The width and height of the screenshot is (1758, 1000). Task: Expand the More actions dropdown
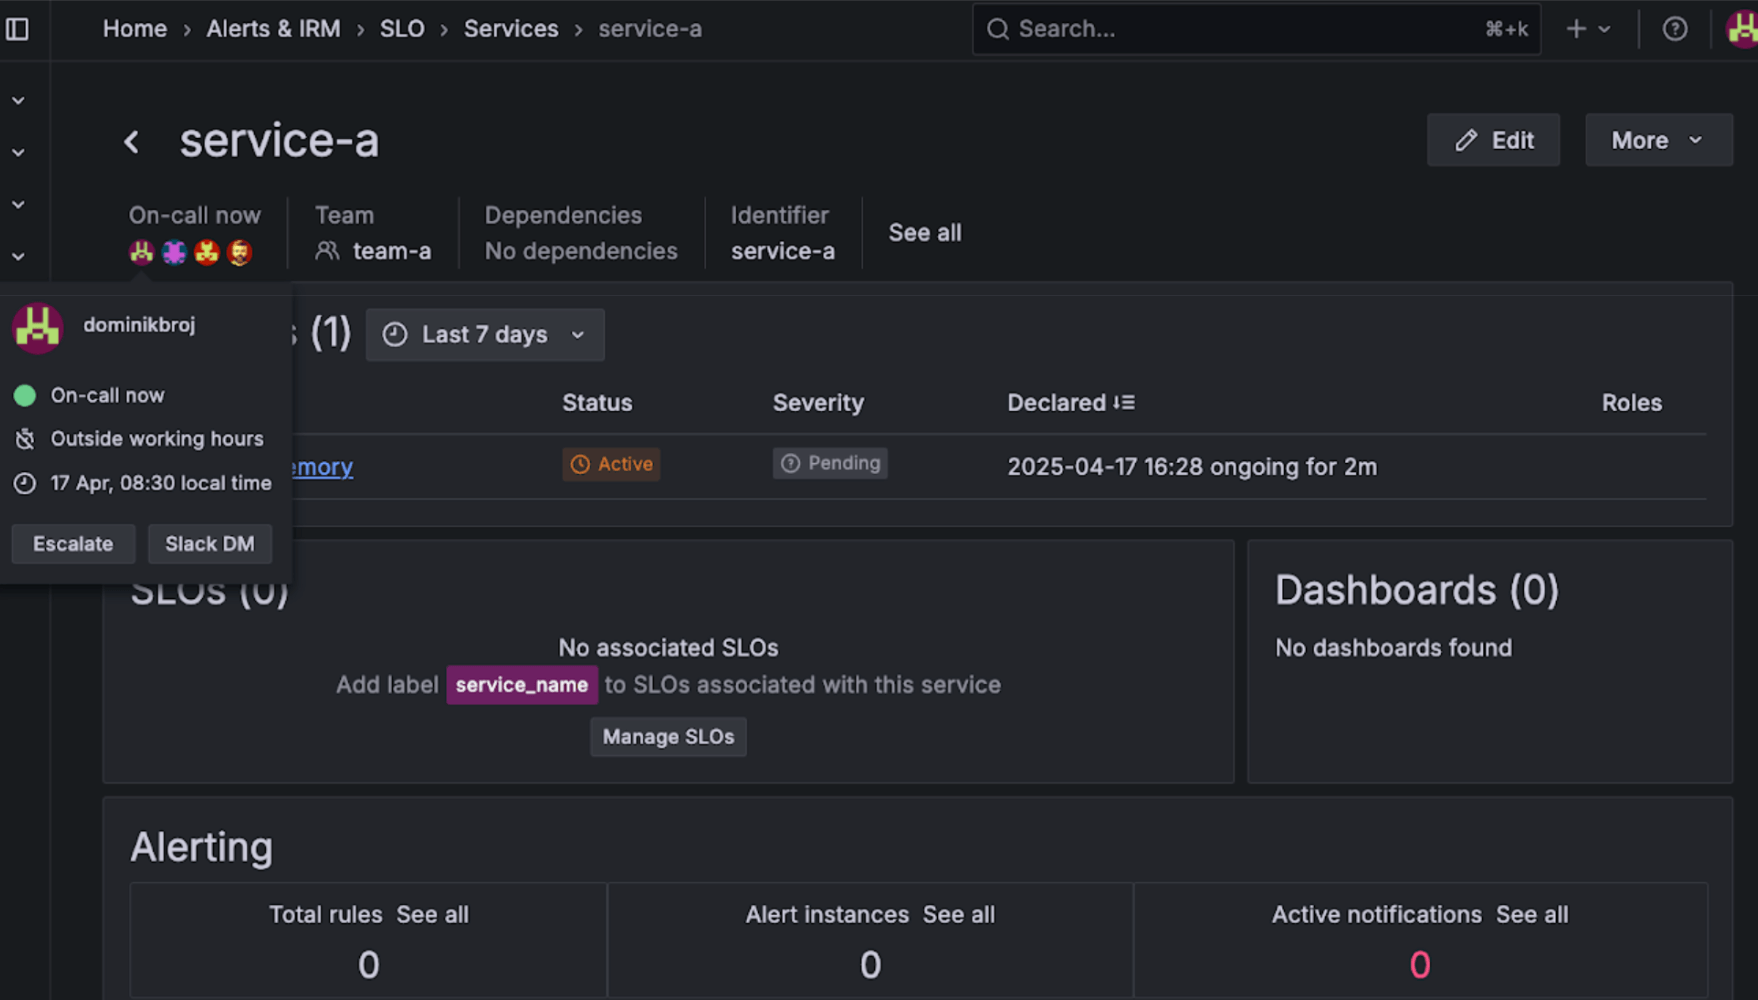click(x=1657, y=140)
